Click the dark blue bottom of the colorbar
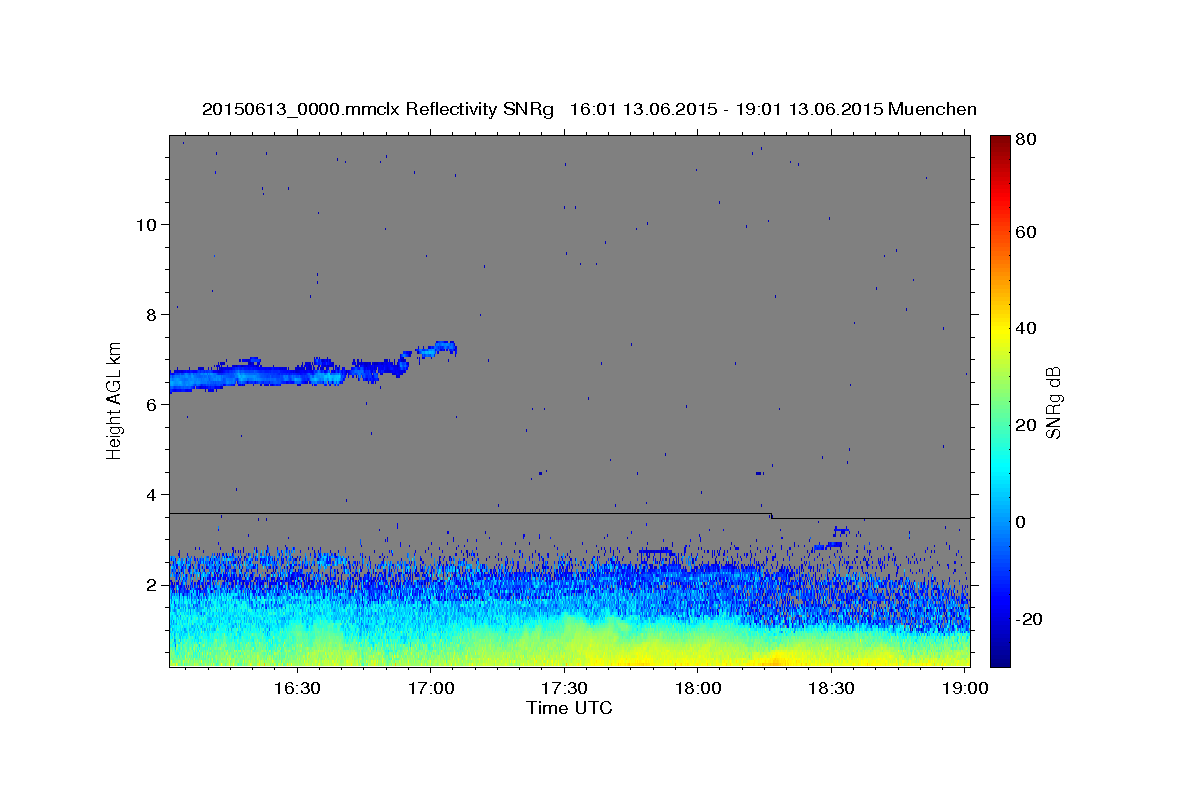Image resolution: width=1200 pixels, height=800 pixels. 1000,659
